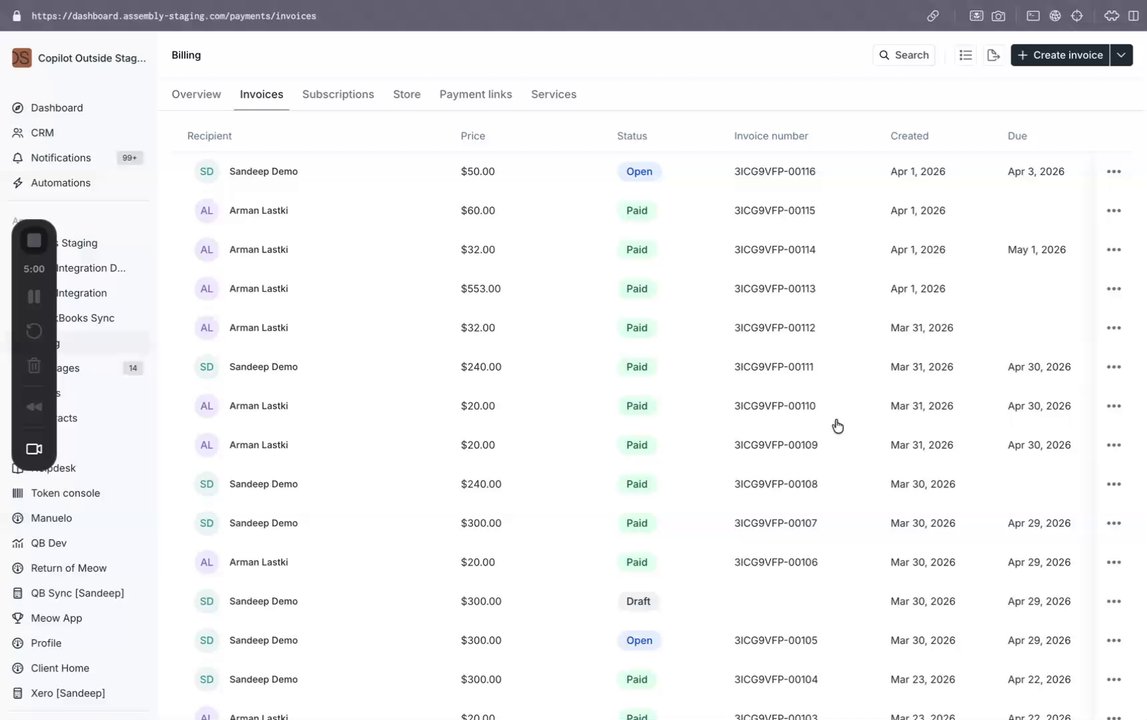Click the Search button
Viewport: 1147px width, 720px height.
tap(903, 55)
